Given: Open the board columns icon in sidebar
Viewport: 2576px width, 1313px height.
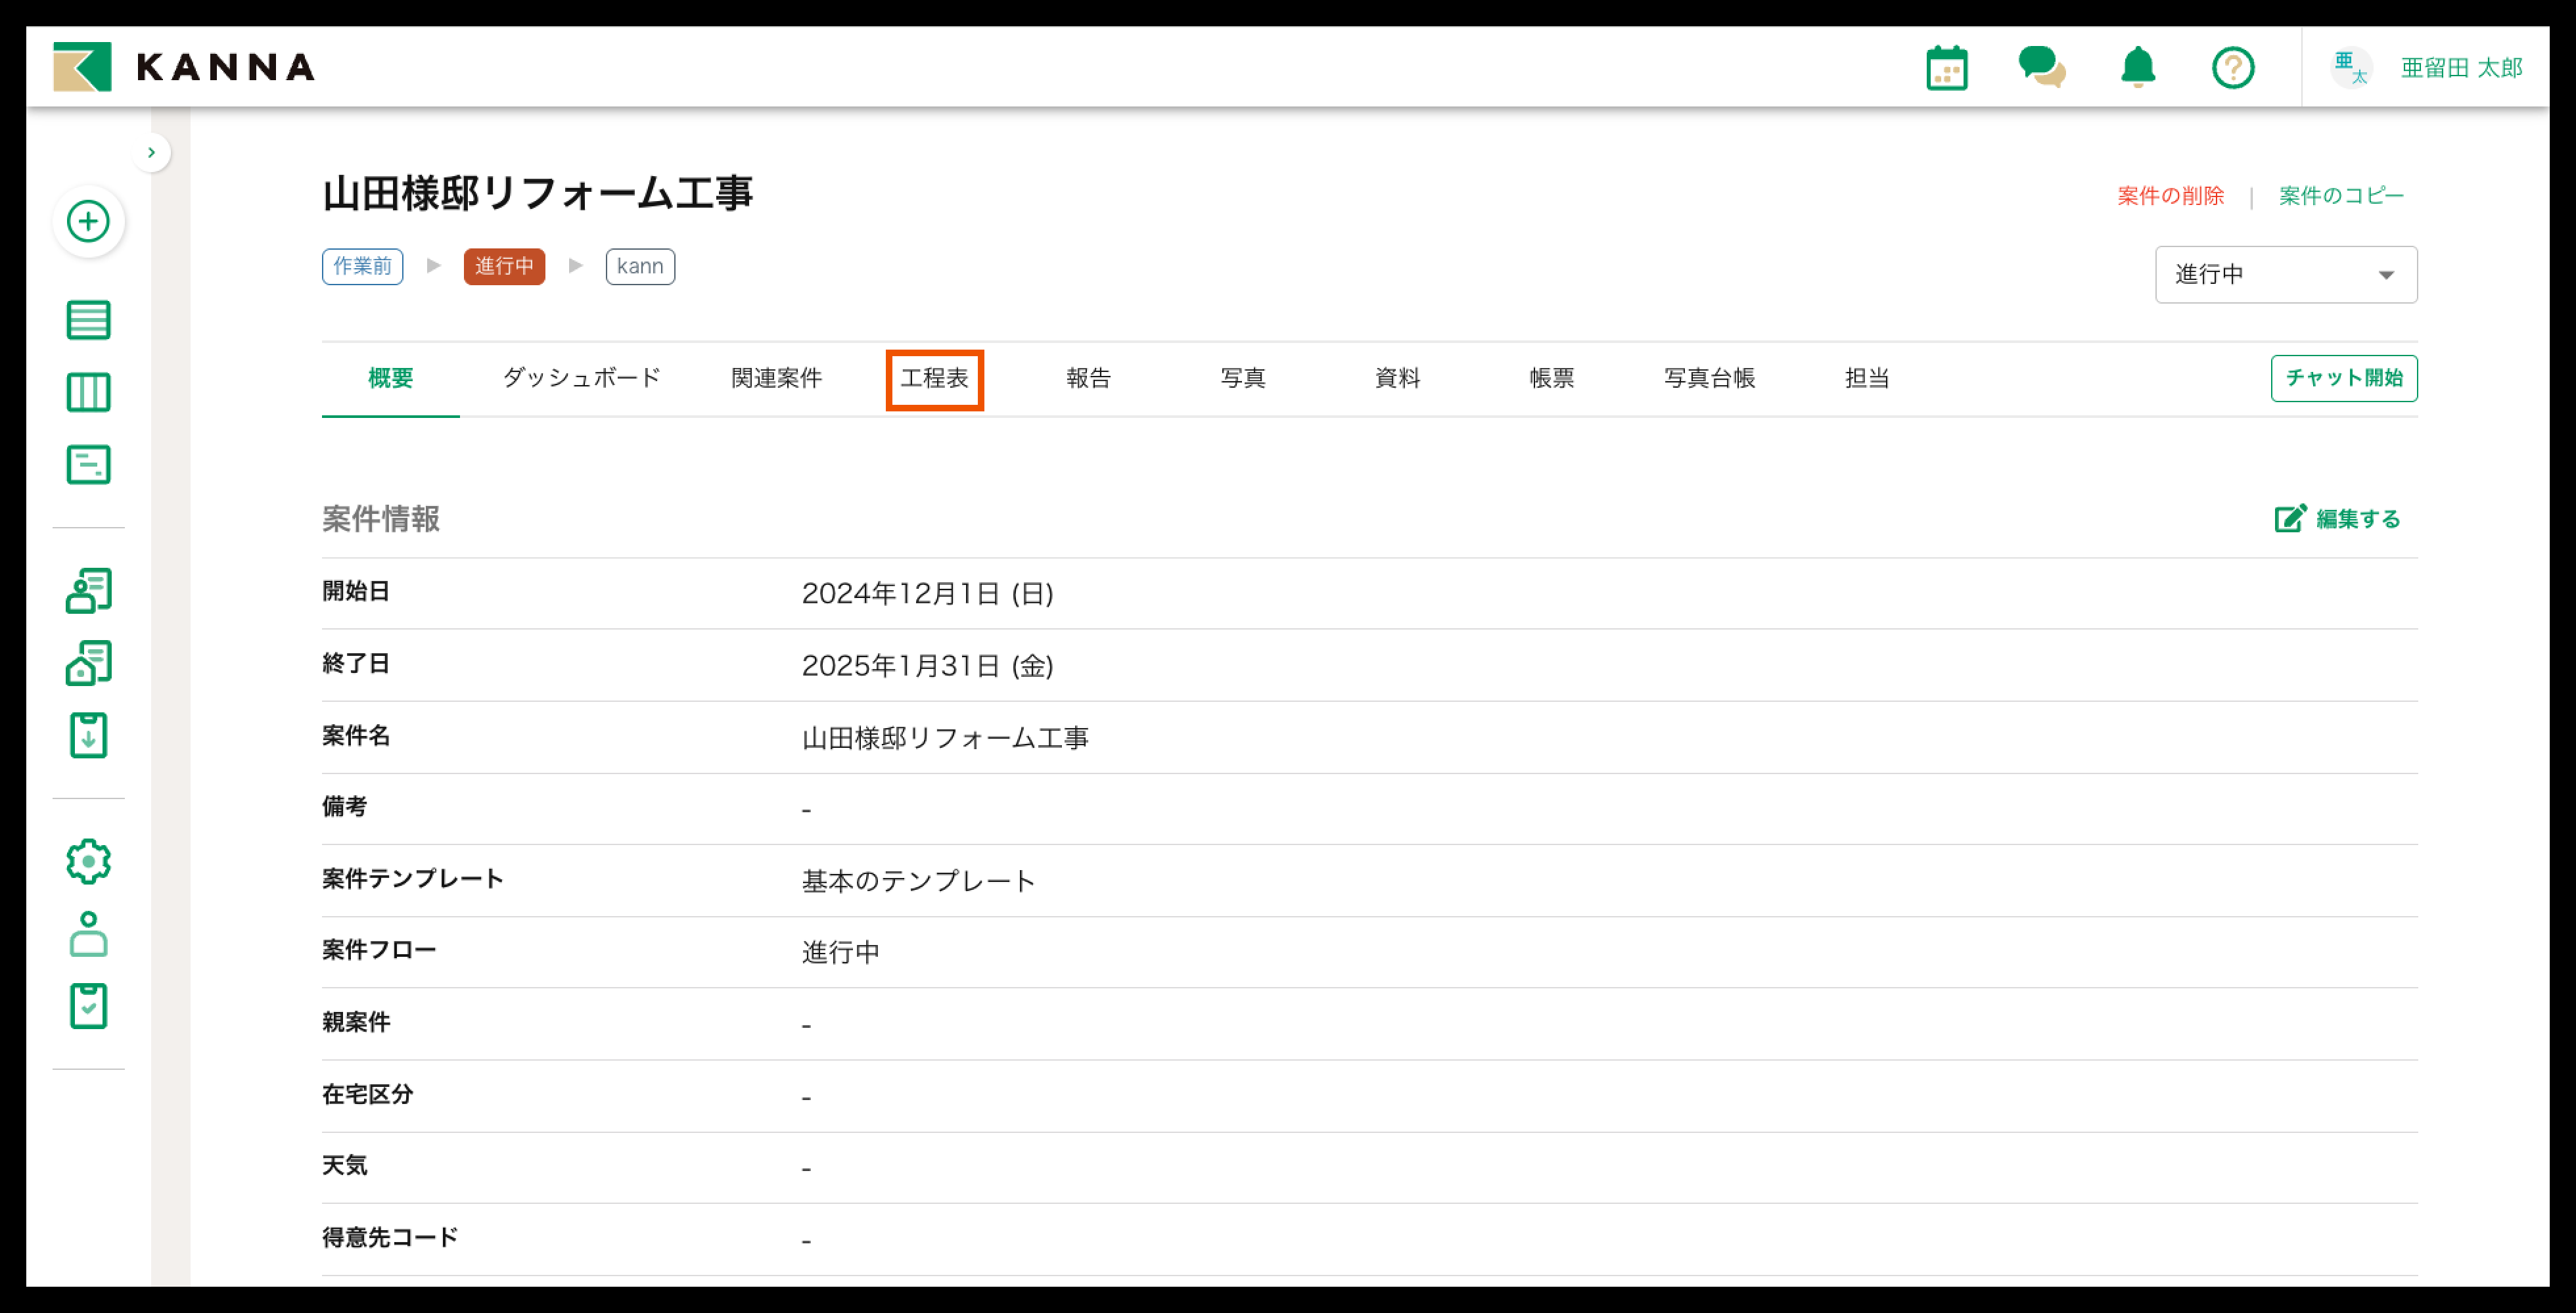Looking at the screenshot, I should coord(88,392).
